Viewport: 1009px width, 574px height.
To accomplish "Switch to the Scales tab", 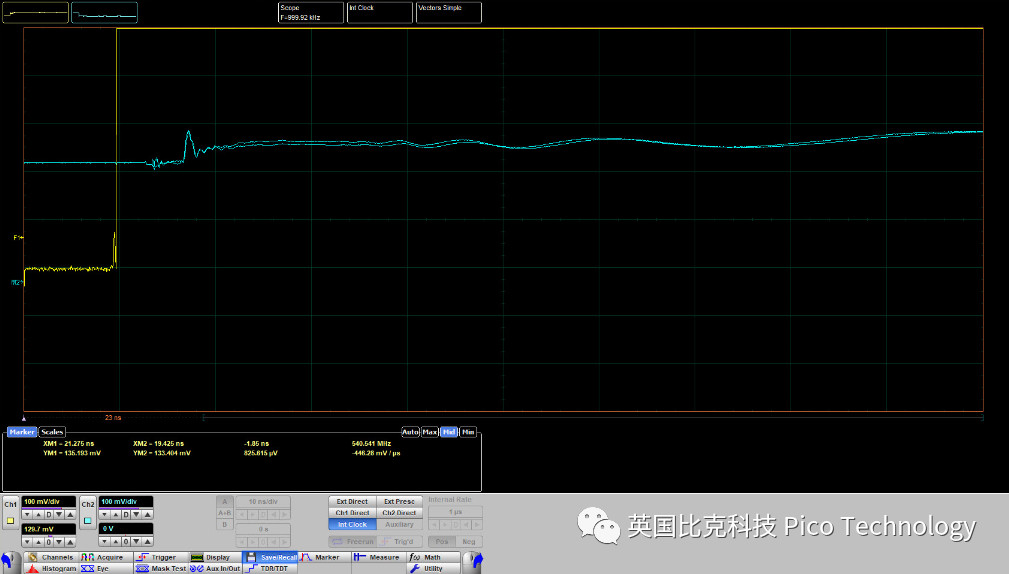I will coord(52,432).
